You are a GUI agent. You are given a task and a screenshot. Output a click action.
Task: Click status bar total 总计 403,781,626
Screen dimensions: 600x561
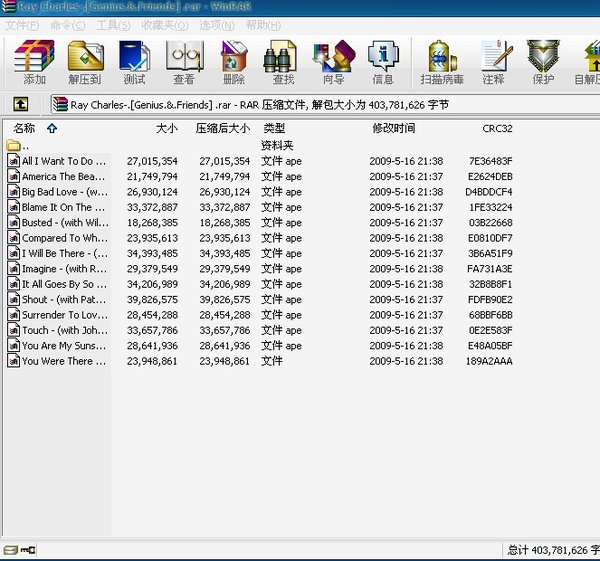pos(553,550)
